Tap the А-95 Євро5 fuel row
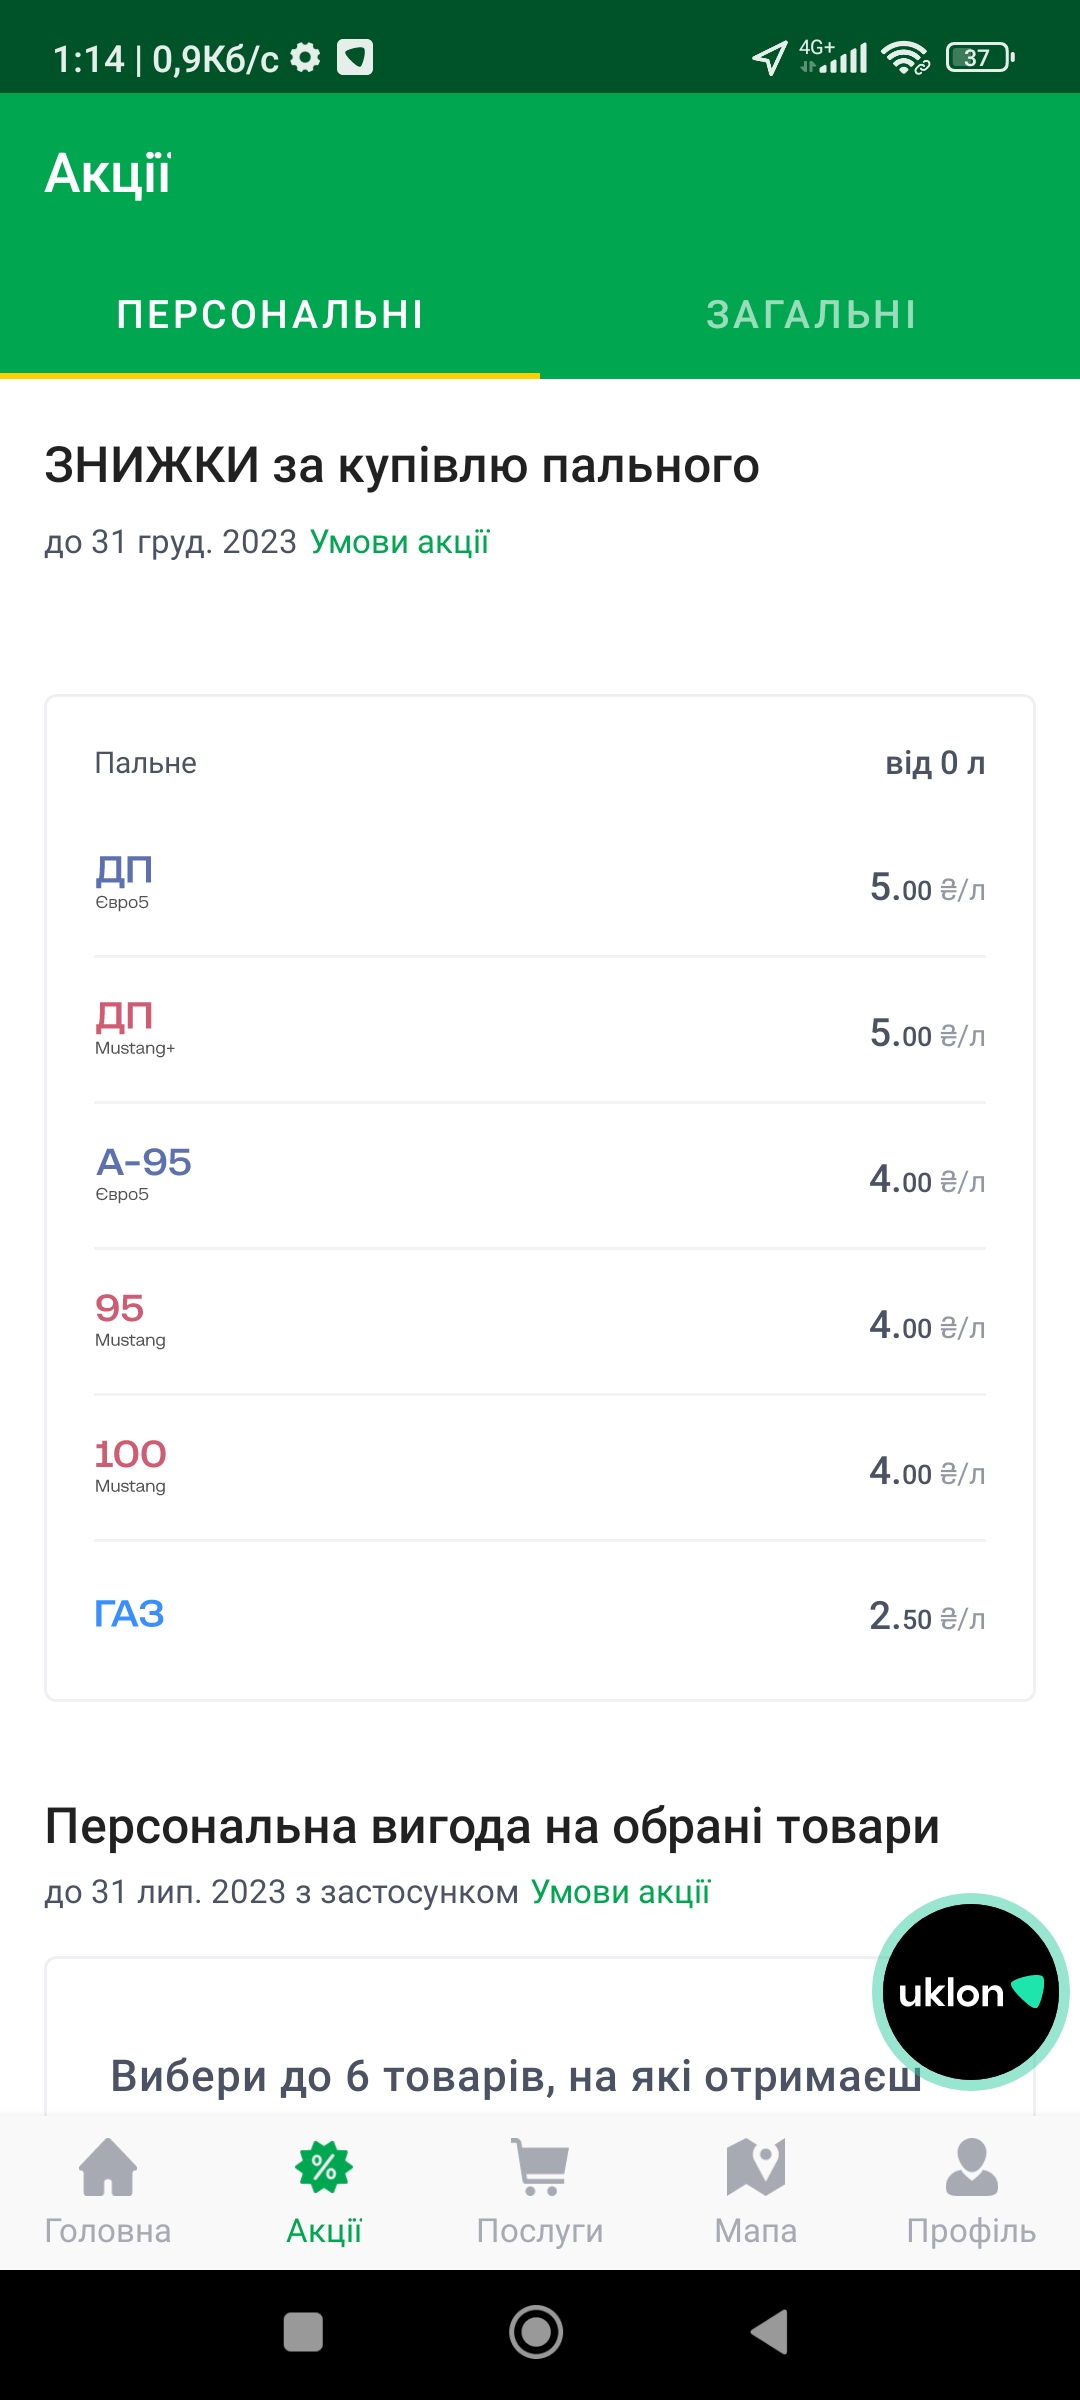 pyautogui.click(x=540, y=1176)
